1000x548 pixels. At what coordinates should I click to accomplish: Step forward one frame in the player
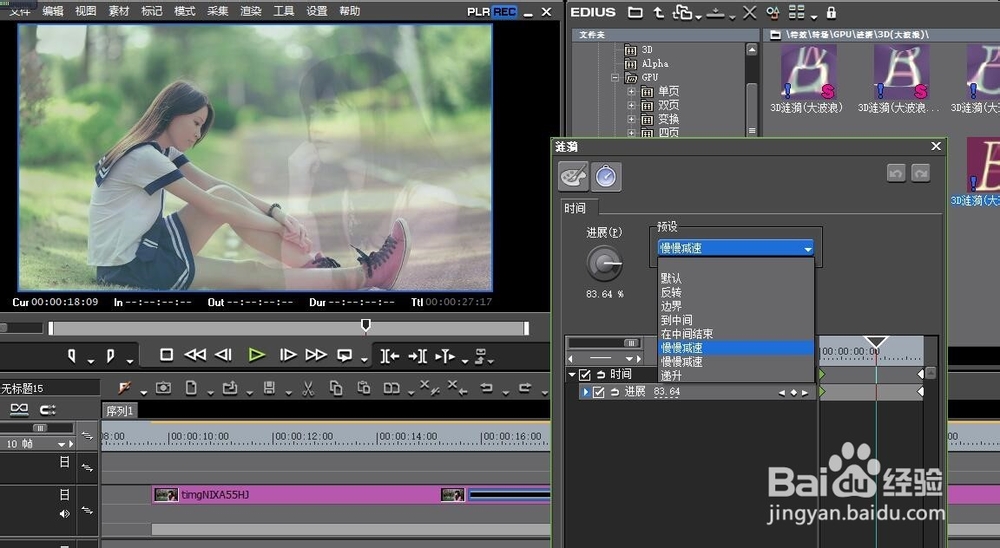pyautogui.click(x=288, y=355)
